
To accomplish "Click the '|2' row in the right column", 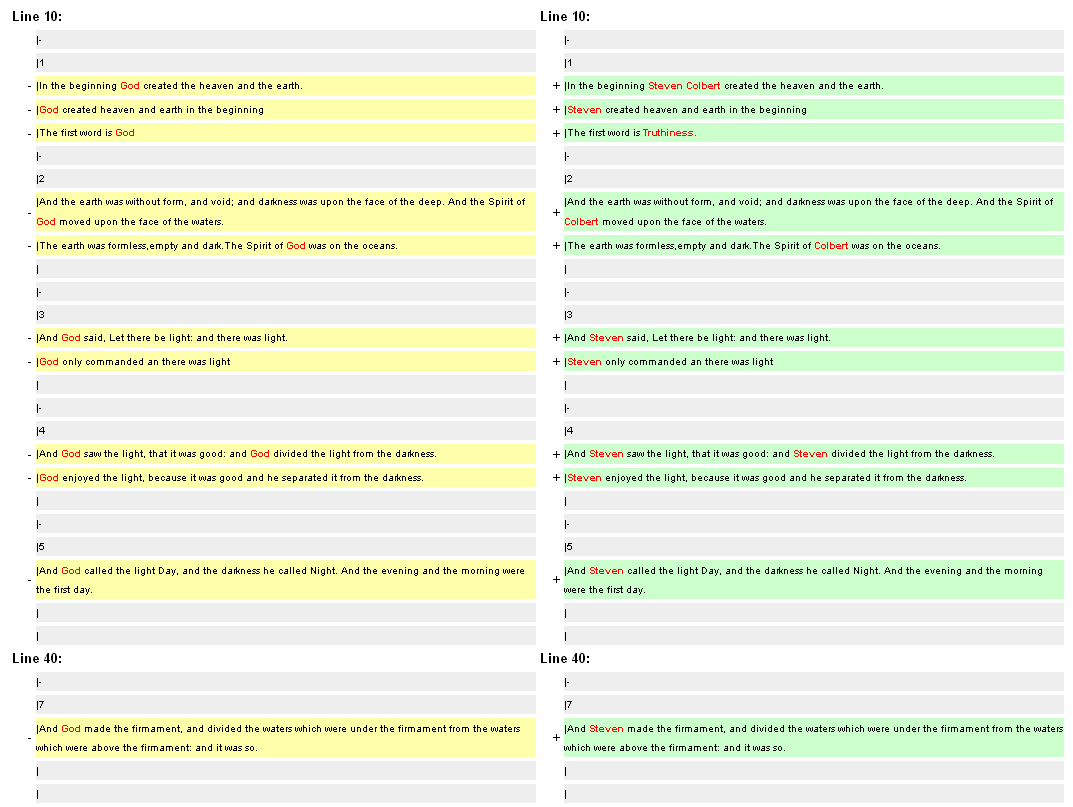I will (x=814, y=179).
